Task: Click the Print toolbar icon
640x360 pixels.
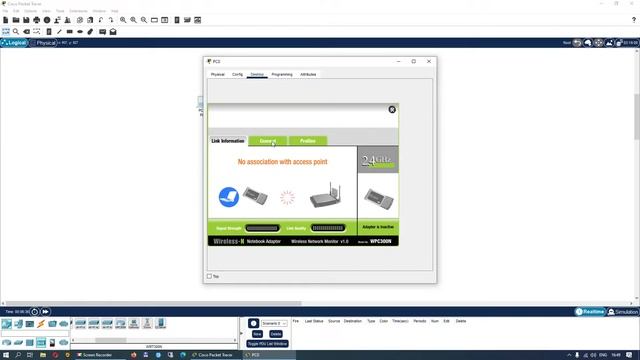Action: (x=37, y=20)
